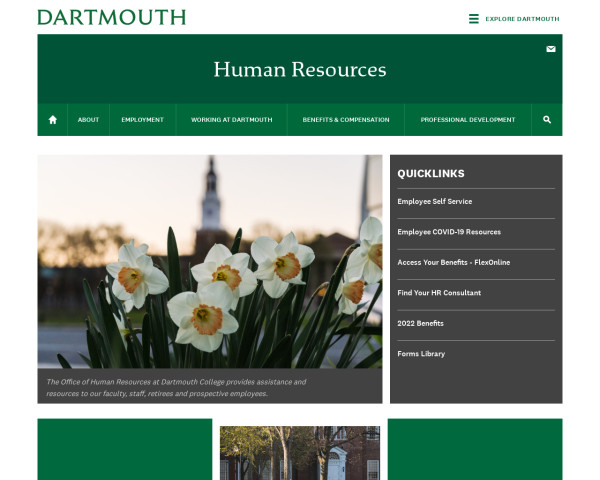Click the home icon in navigation bar
The image size is (600, 480).
coord(53,120)
